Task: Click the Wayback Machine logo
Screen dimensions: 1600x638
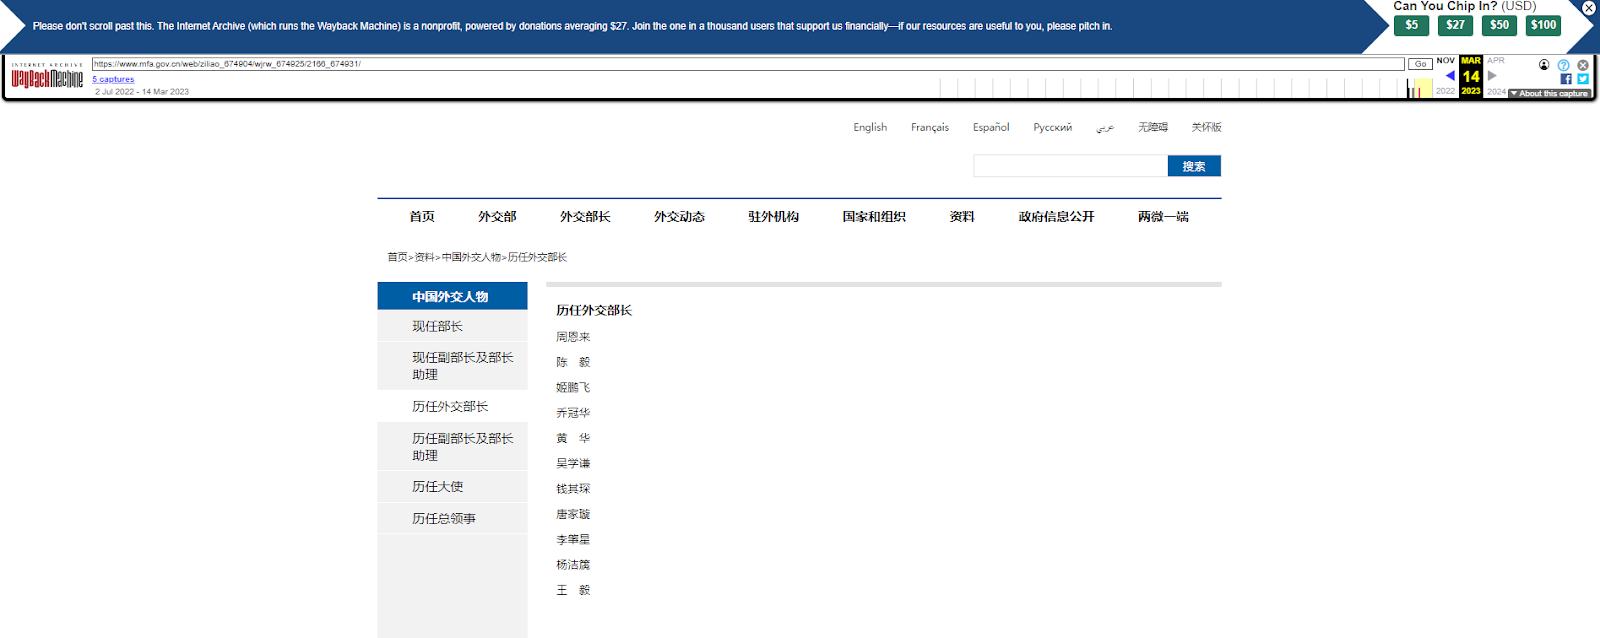Action: tap(47, 78)
